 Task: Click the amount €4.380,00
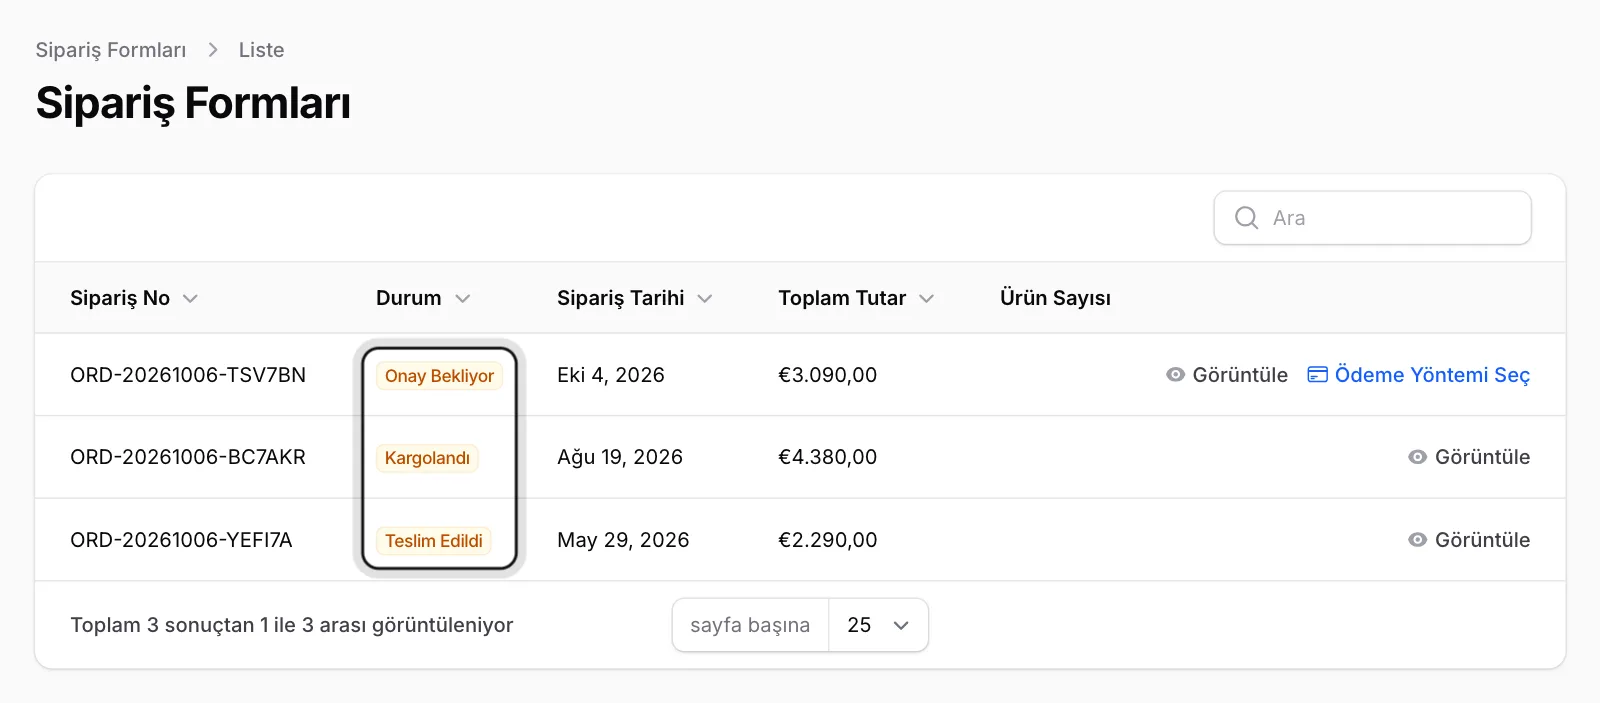coord(828,457)
